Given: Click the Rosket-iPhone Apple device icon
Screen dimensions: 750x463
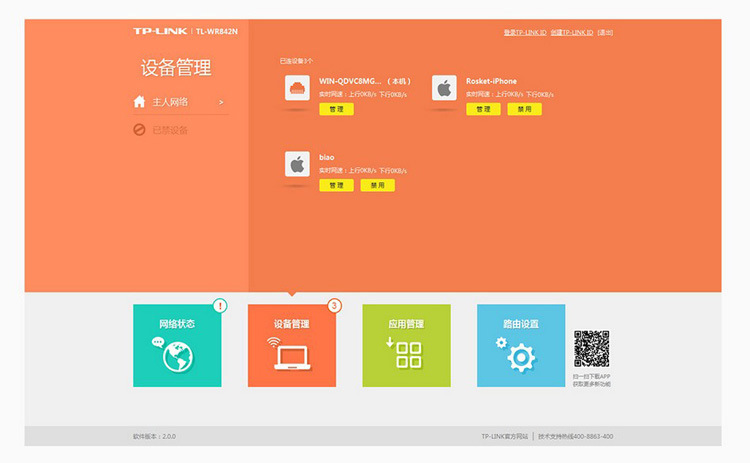Looking at the screenshot, I should 444,88.
